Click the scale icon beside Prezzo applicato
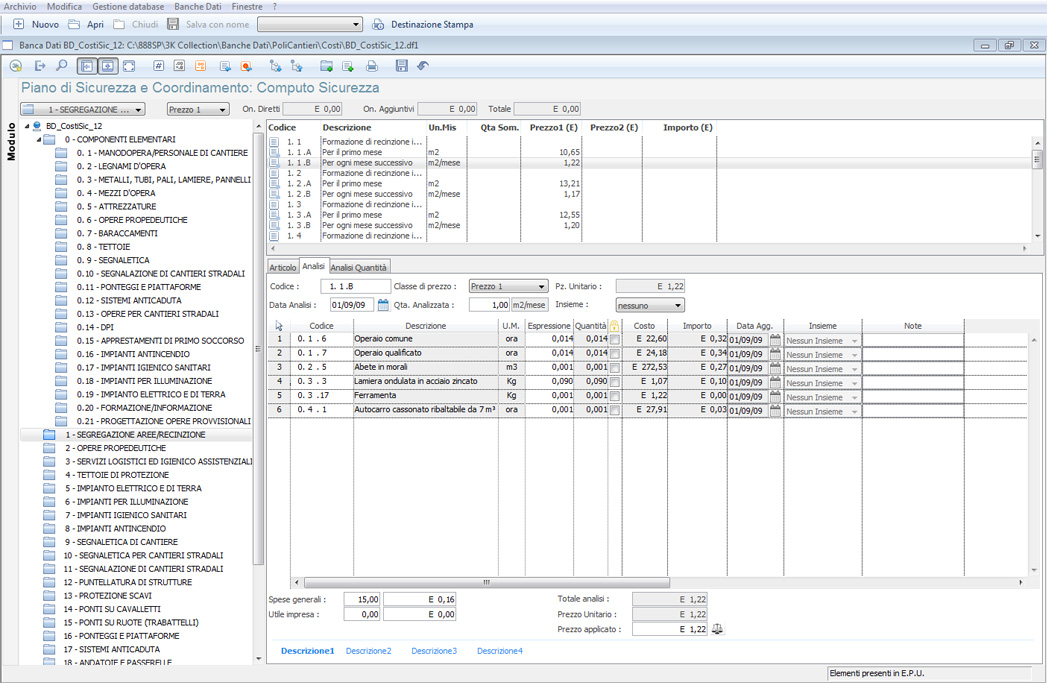Screen dimensions: 1047x683 (717, 630)
